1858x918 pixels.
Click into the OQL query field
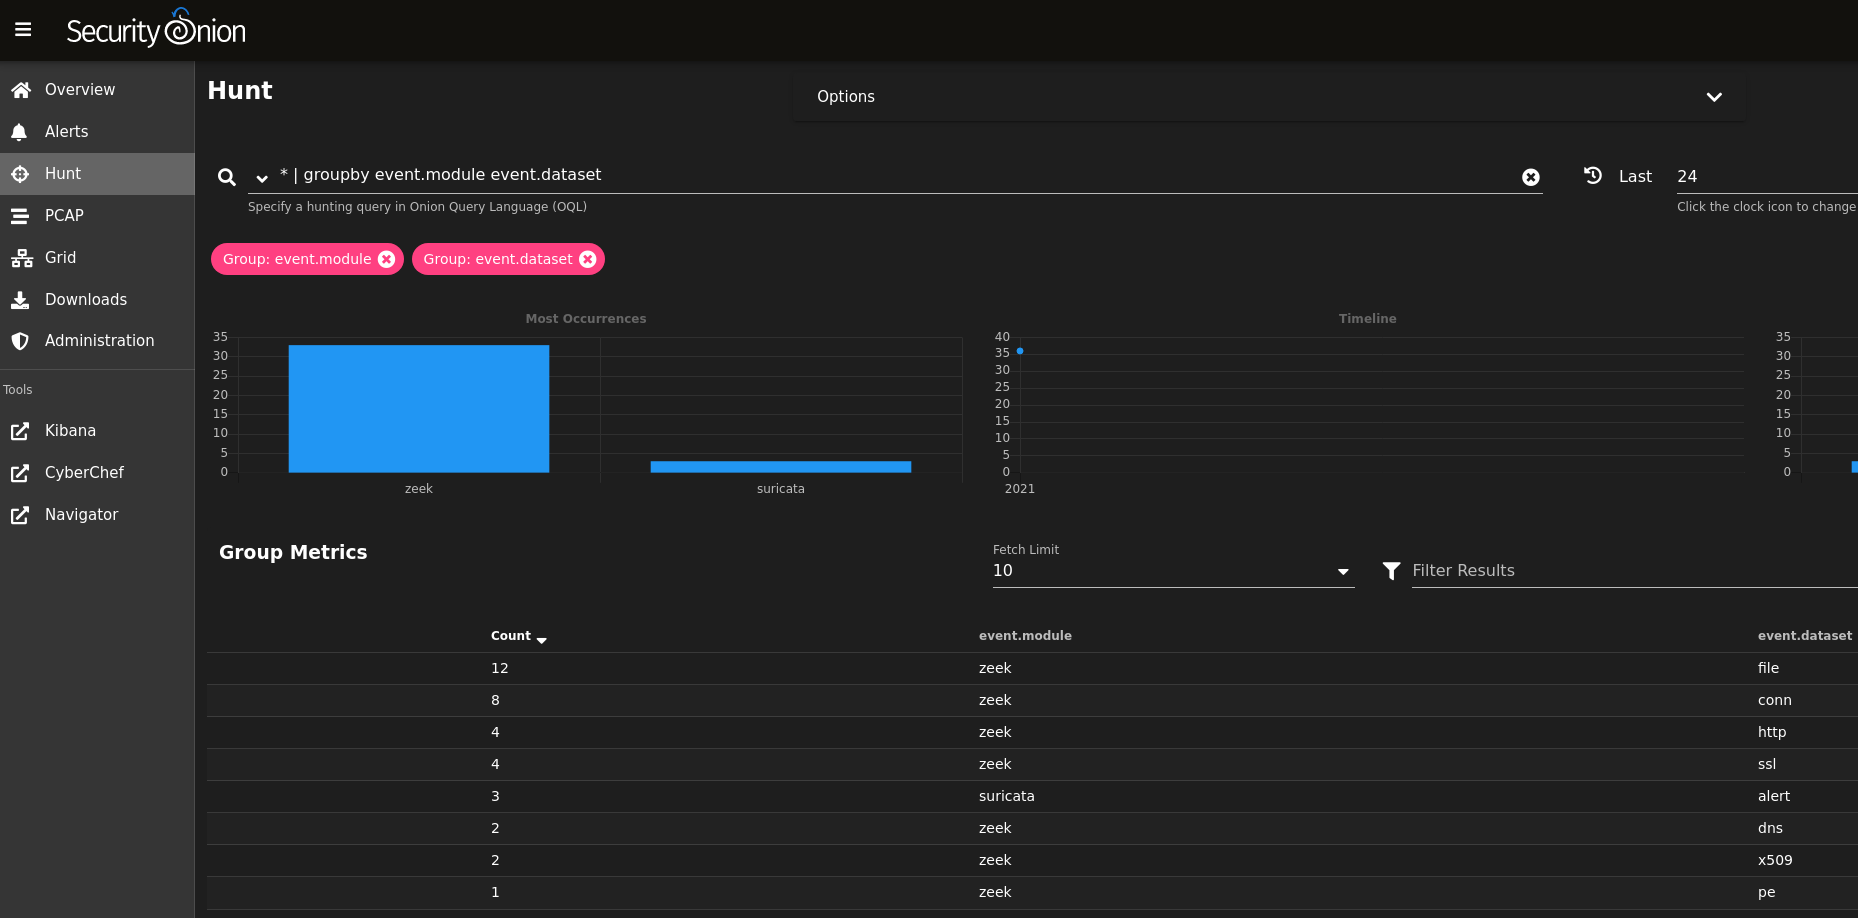pos(895,175)
